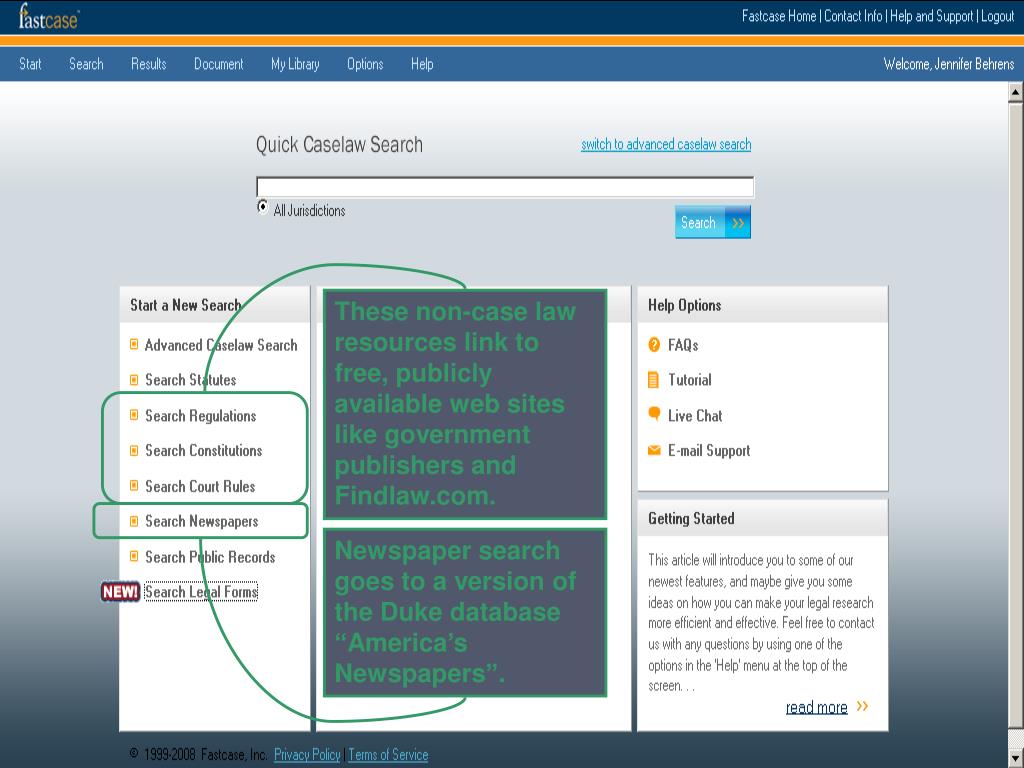Click the blue Search button
This screenshot has width=1024, height=768.
point(712,222)
